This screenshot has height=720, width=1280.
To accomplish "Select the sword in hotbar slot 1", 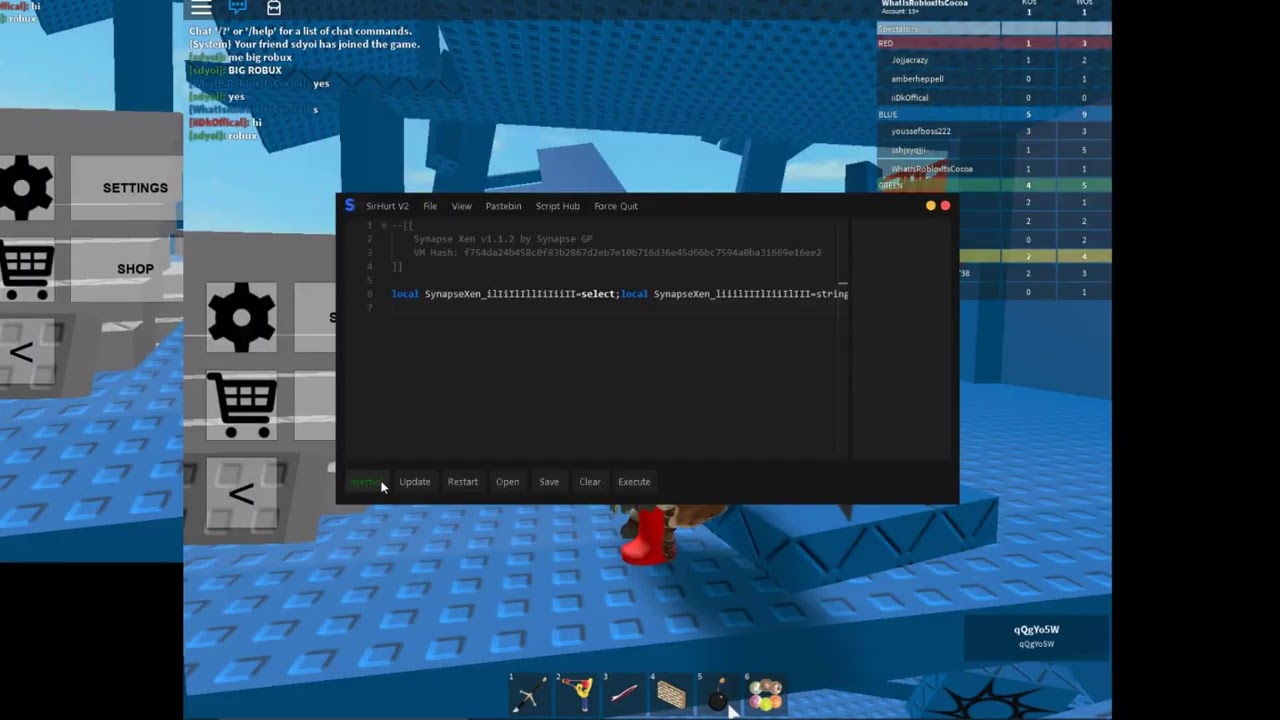I will [x=528, y=693].
